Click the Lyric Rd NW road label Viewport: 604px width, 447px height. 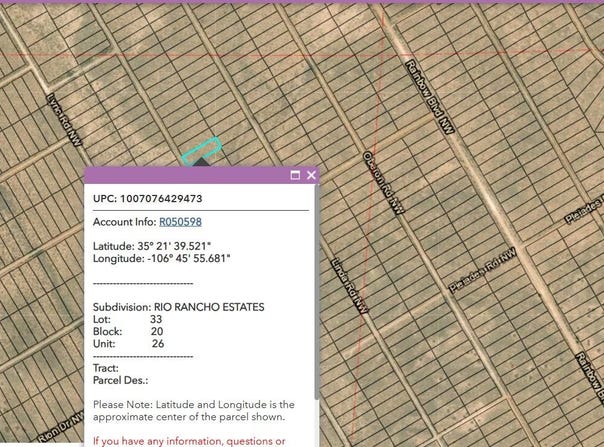pyautogui.click(x=64, y=120)
